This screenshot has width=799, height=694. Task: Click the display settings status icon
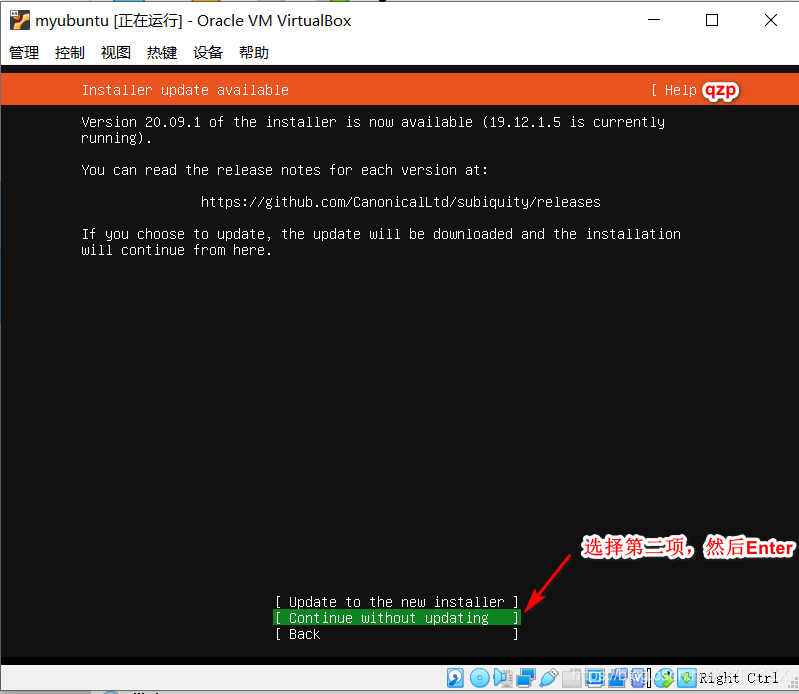click(594, 678)
